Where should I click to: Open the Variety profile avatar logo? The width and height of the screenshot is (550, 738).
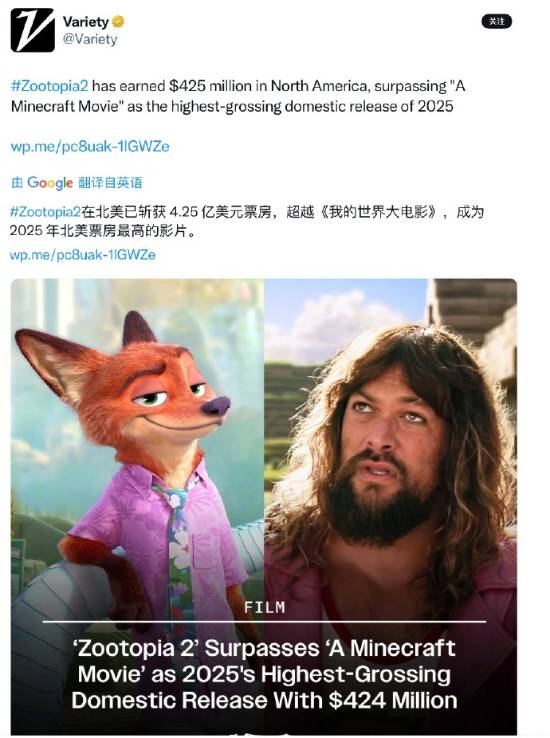point(32,30)
